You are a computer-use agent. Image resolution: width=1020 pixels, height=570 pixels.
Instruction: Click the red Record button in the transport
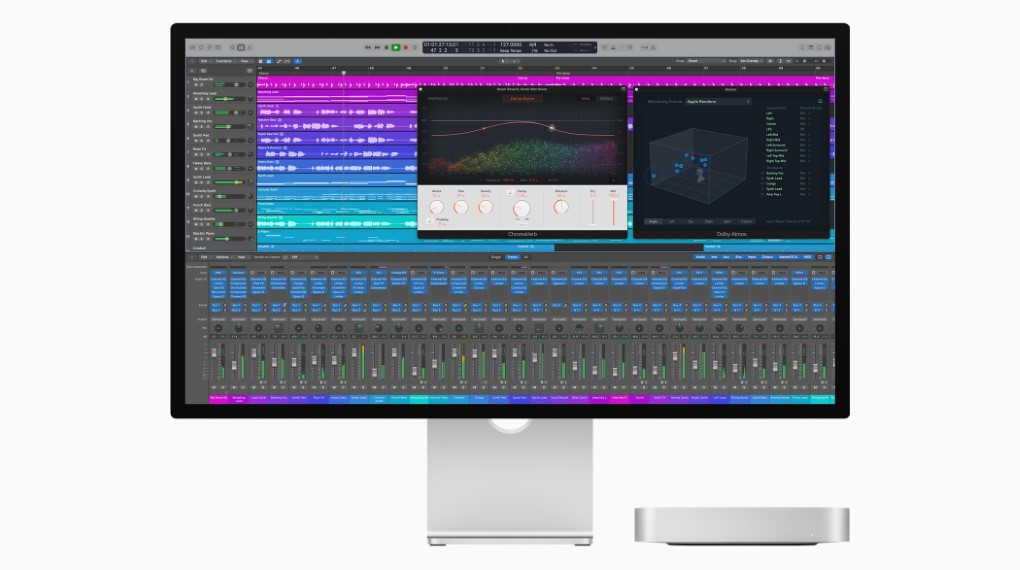(406, 48)
